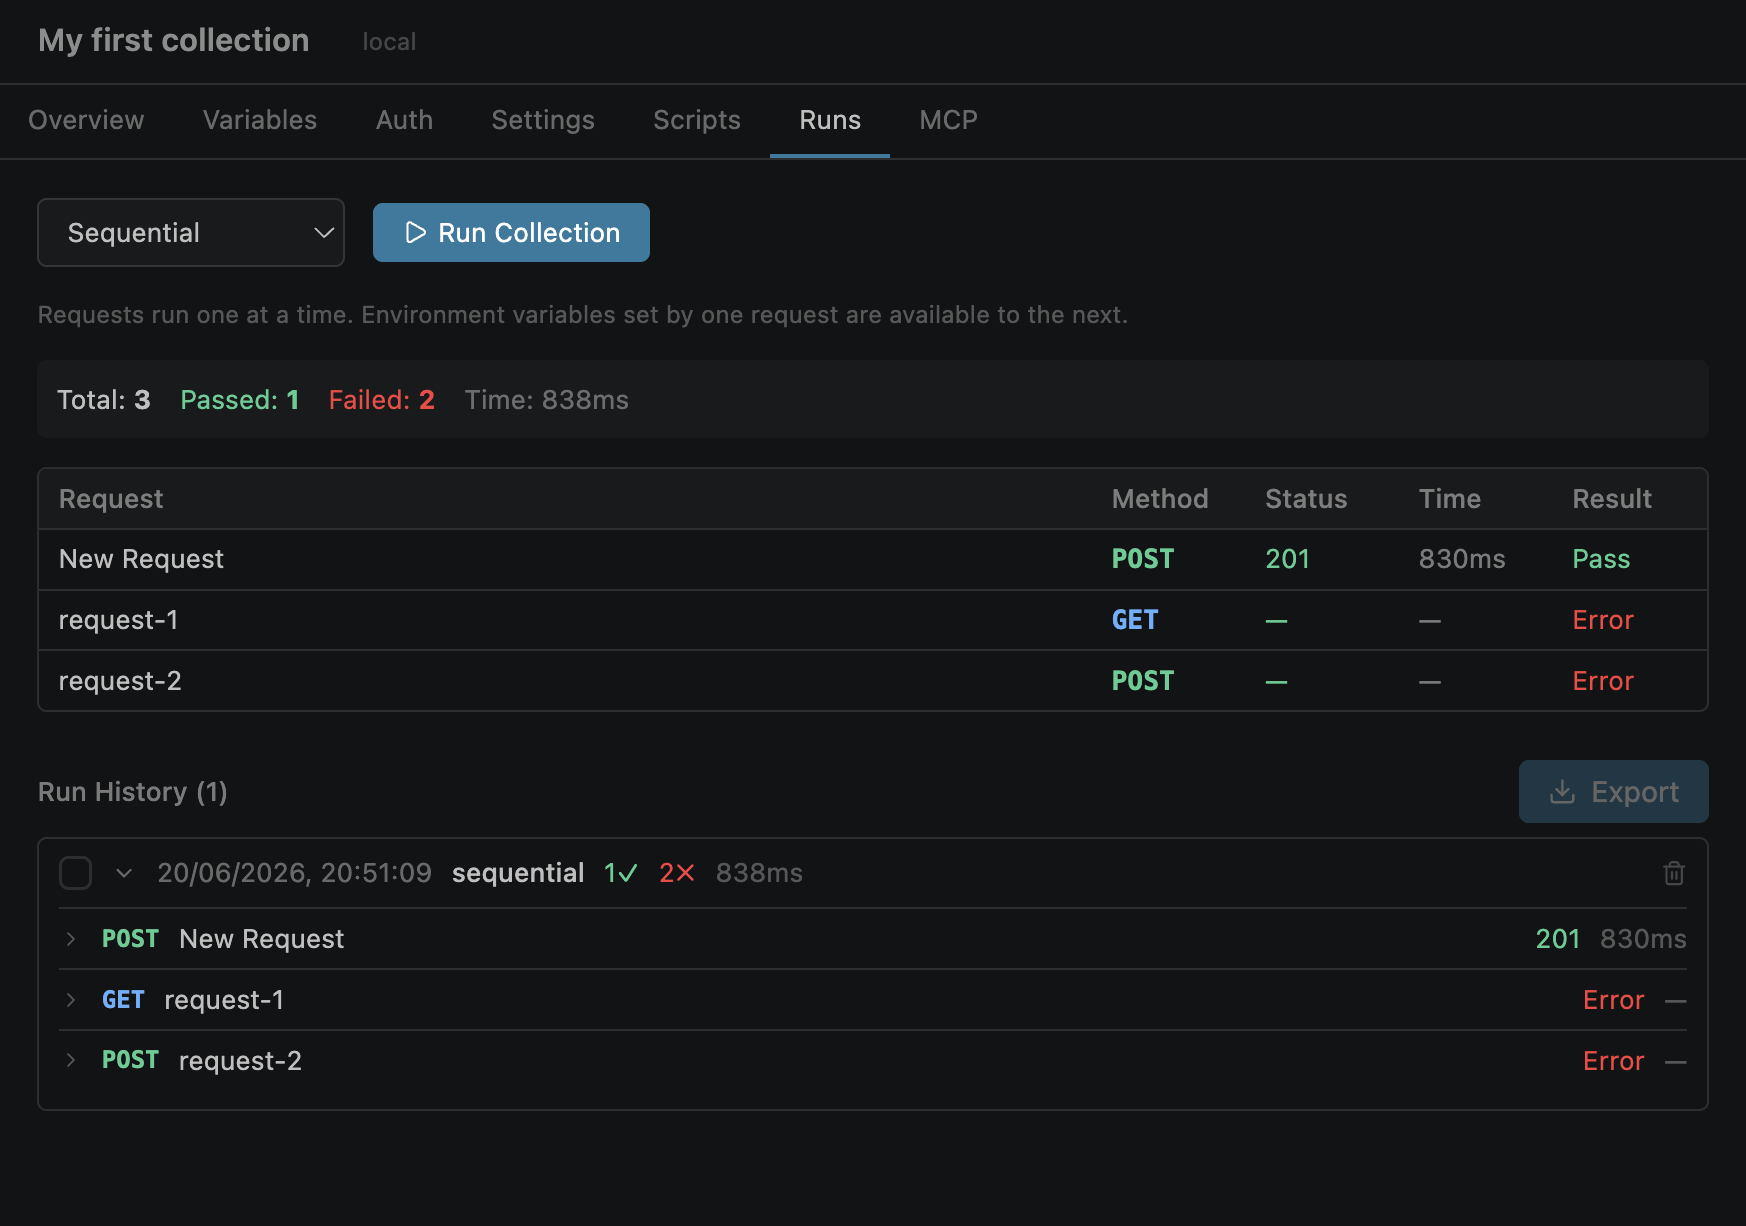Click the Error result for request-1 in table
The image size is (1746, 1226).
point(1603,620)
